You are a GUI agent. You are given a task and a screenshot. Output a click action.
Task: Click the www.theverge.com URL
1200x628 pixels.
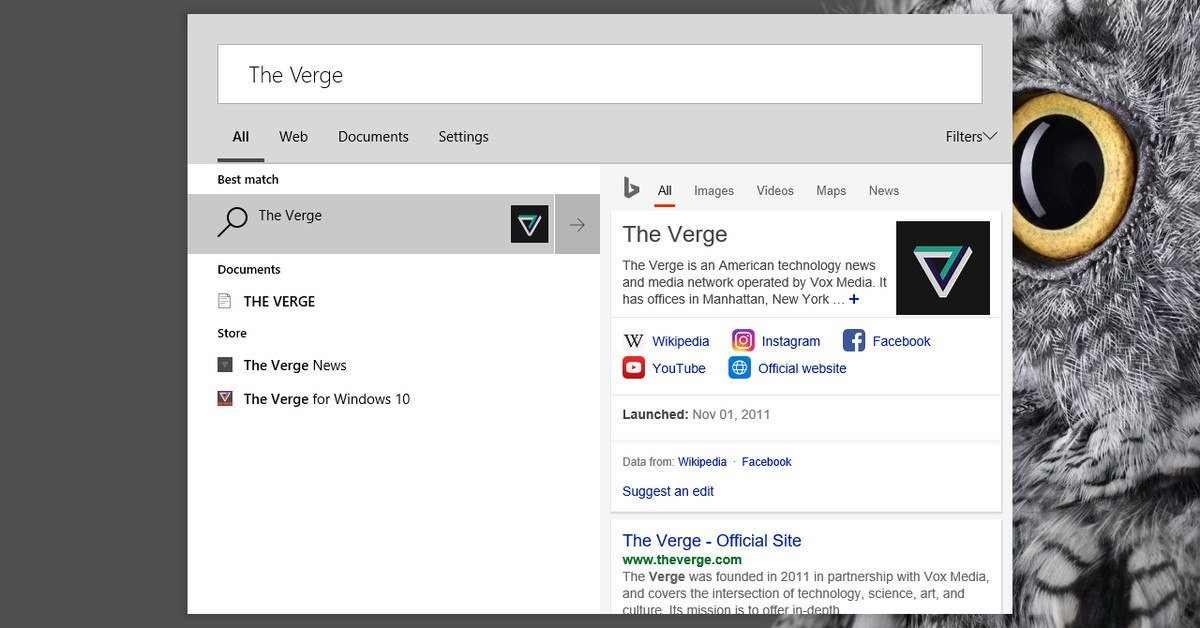coord(682,559)
